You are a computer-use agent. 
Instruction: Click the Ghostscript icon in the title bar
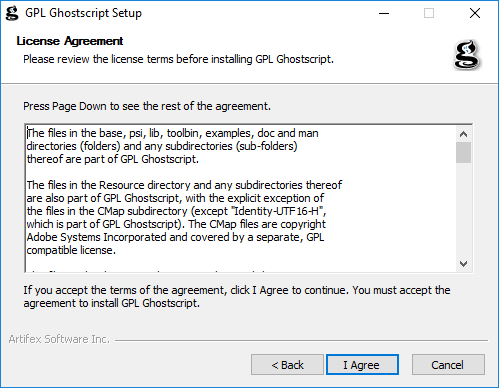coord(12,13)
